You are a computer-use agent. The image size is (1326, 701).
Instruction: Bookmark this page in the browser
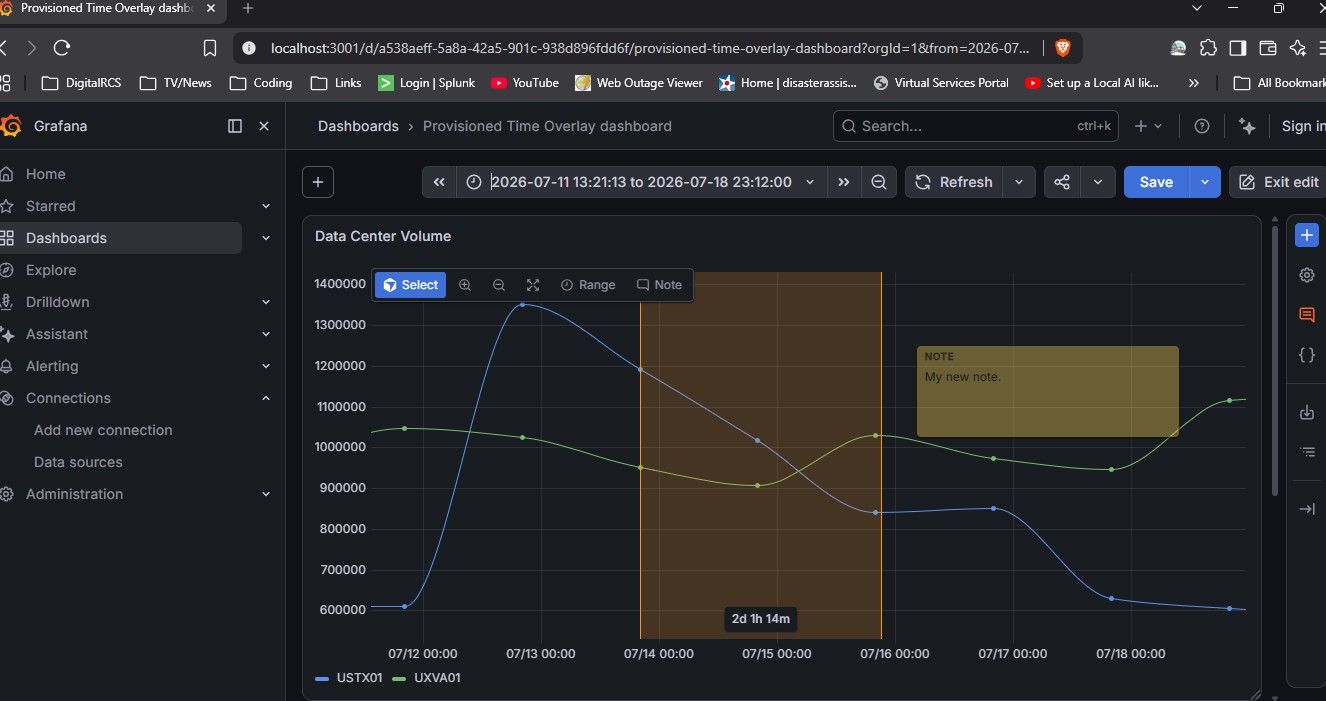209,47
